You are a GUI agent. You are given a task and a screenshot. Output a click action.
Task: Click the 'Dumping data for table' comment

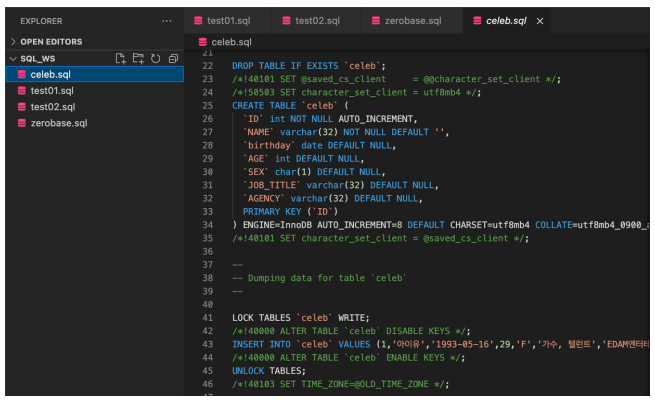pyautogui.click(x=319, y=278)
